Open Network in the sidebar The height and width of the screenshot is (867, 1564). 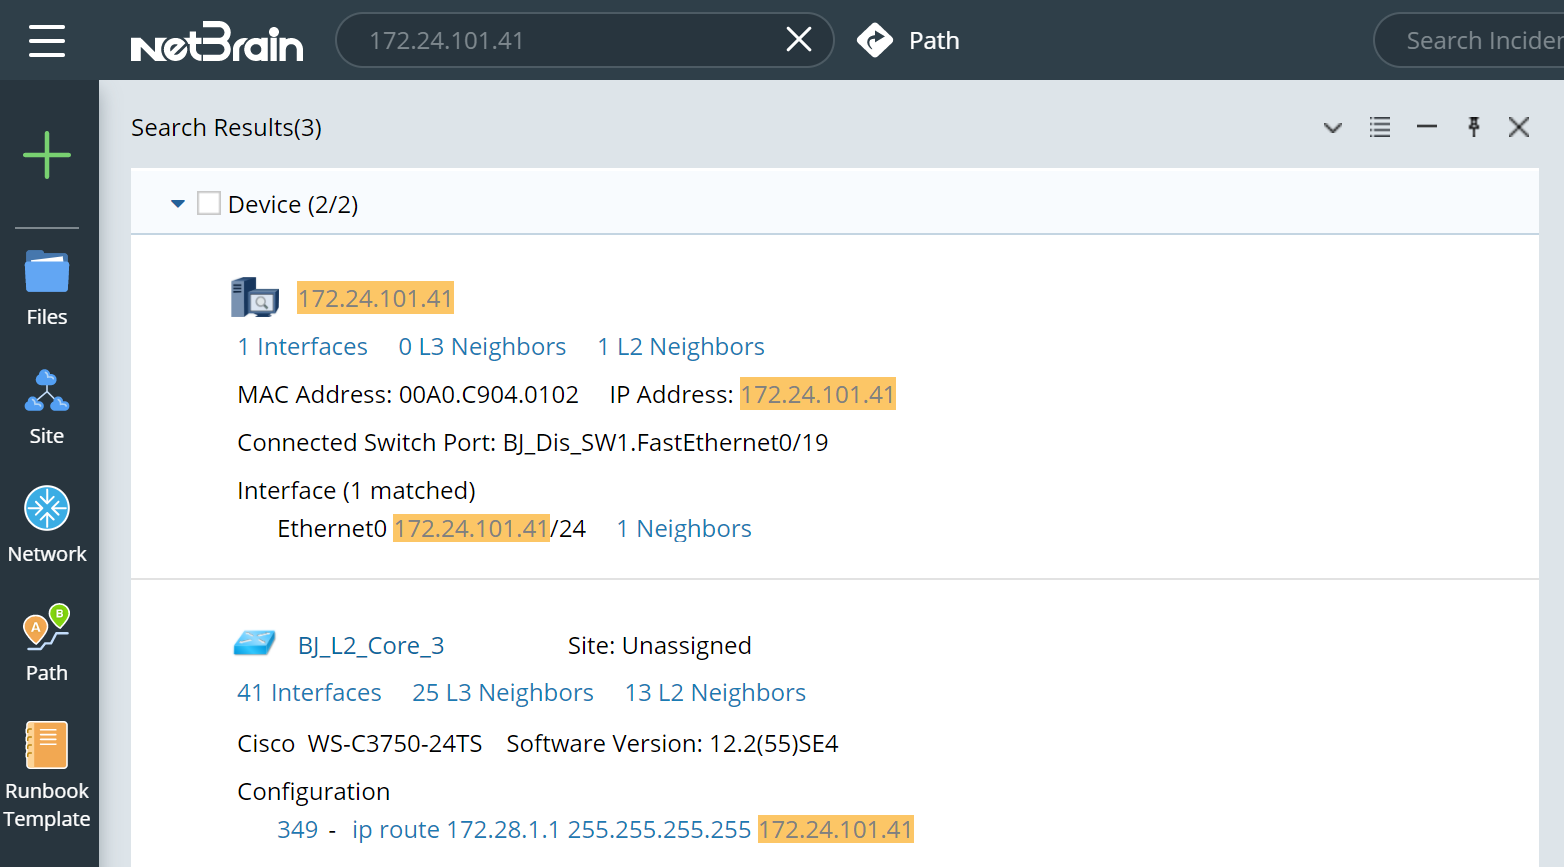click(47, 526)
